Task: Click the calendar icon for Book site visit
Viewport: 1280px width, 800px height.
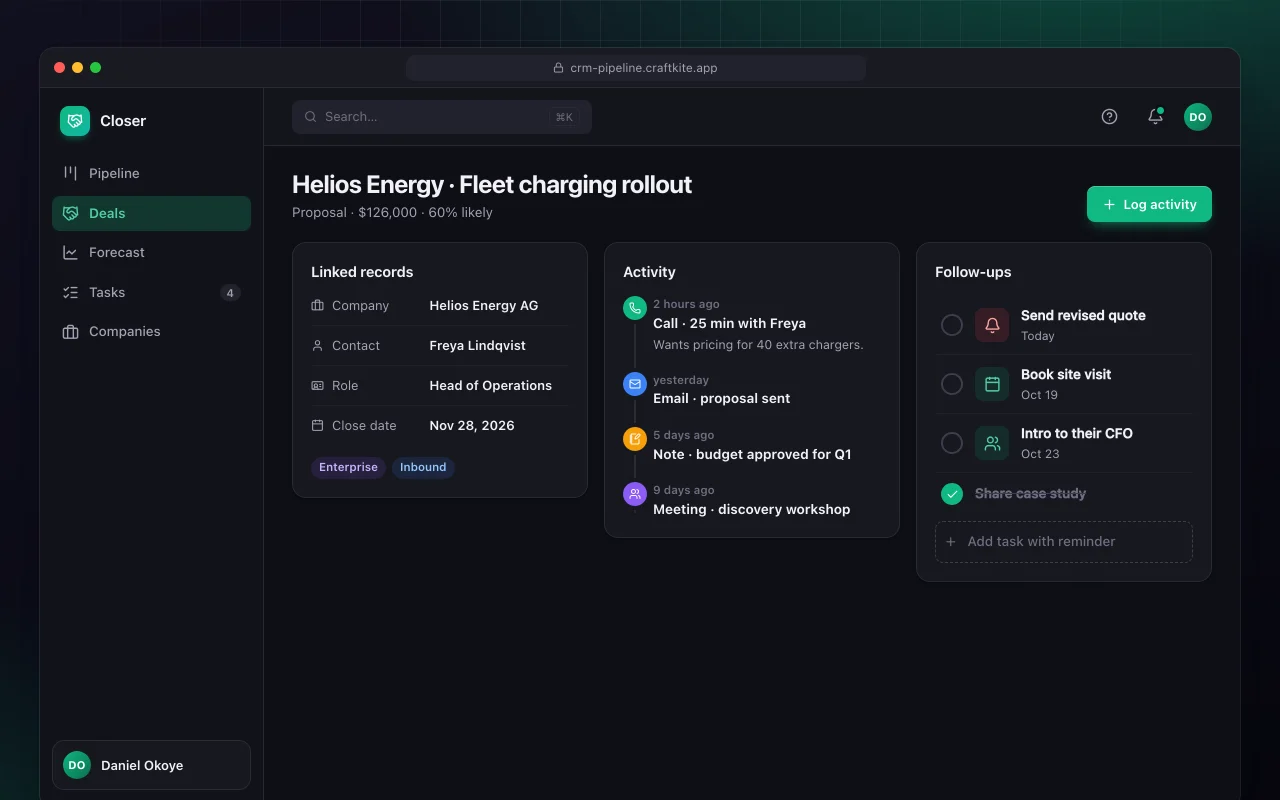Action: click(x=992, y=384)
